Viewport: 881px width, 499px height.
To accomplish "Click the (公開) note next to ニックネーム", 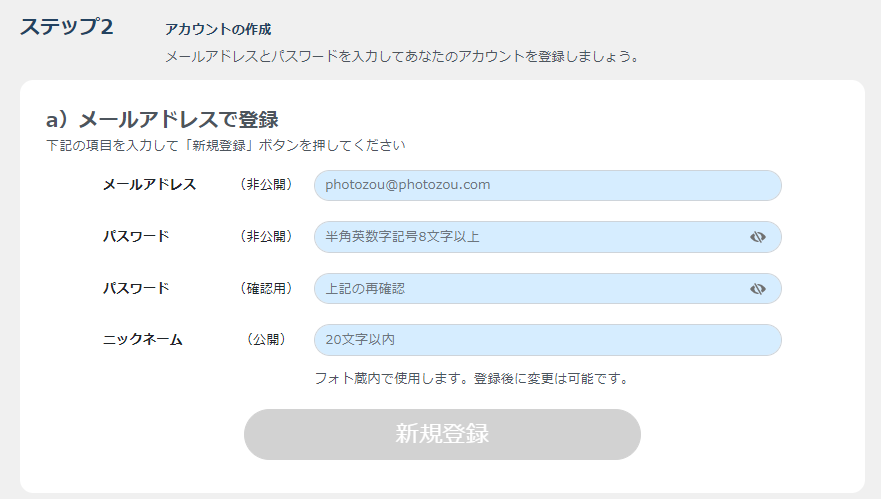I will coord(266,339).
